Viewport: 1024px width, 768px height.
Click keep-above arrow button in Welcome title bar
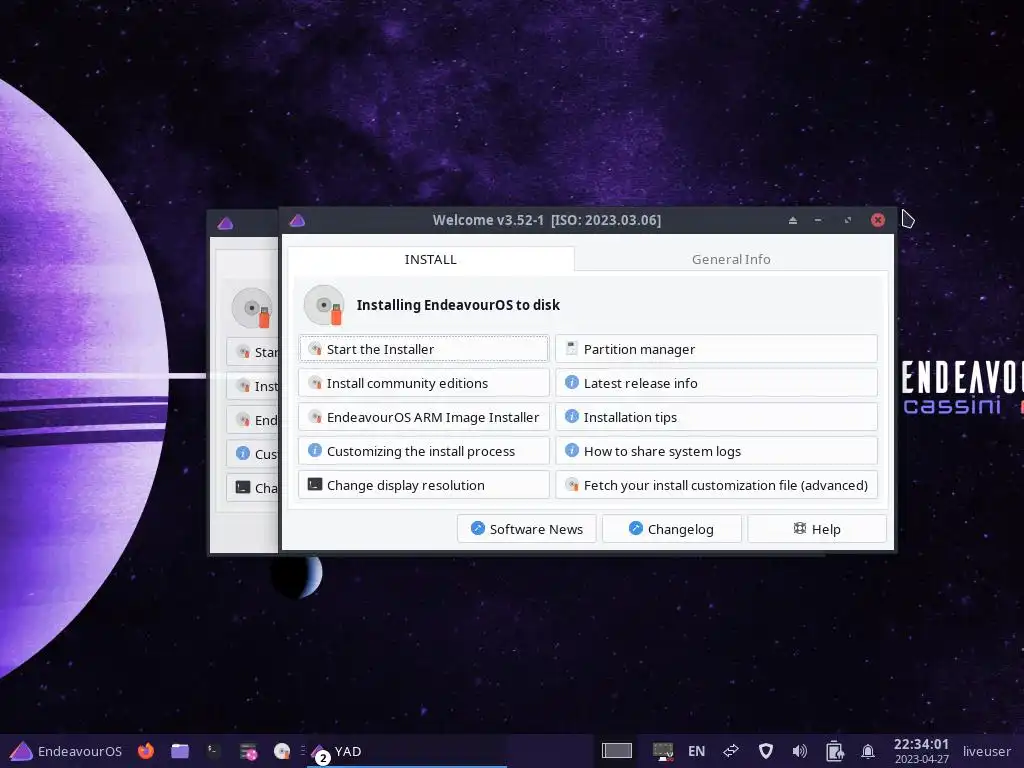(793, 221)
